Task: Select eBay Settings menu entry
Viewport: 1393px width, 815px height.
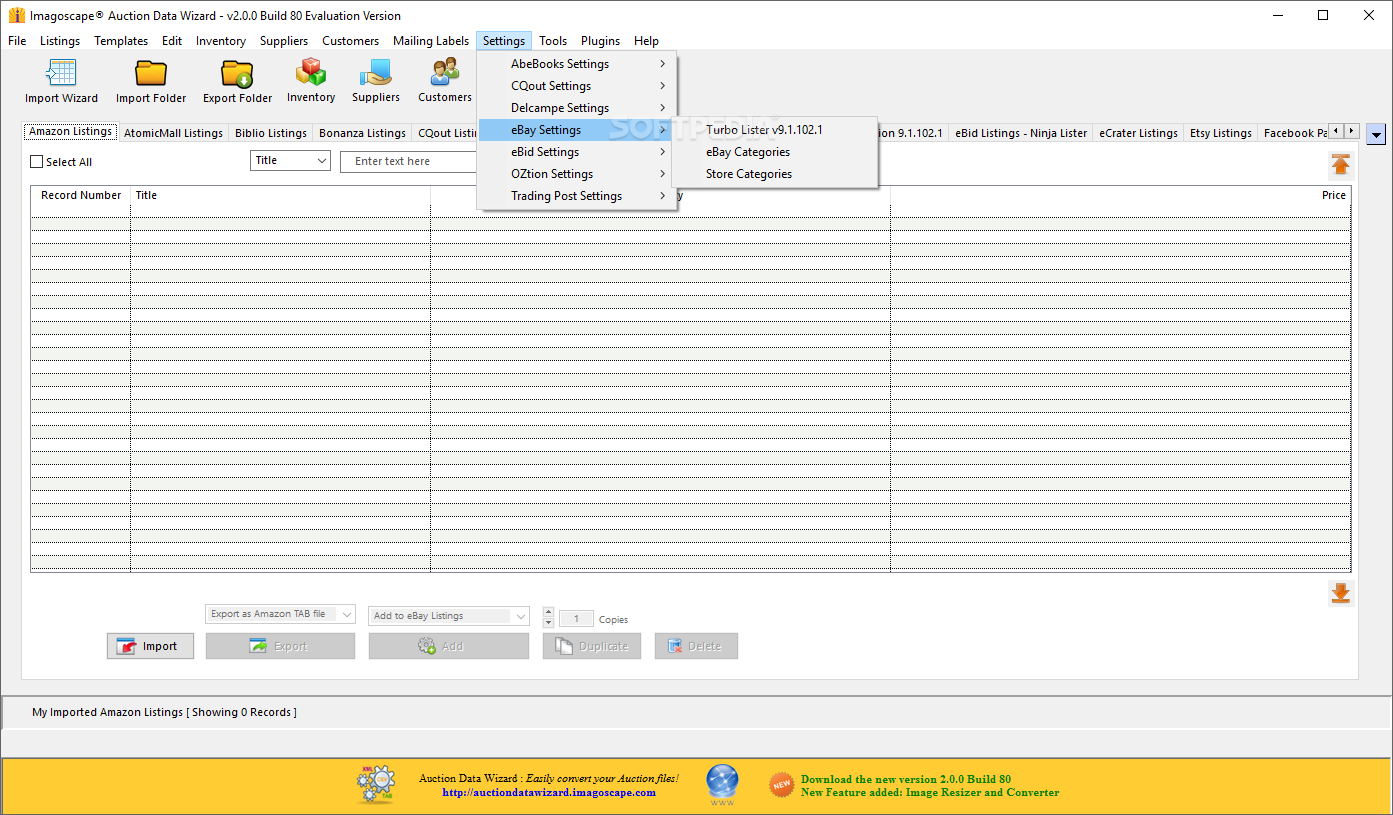Action: coord(578,130)
